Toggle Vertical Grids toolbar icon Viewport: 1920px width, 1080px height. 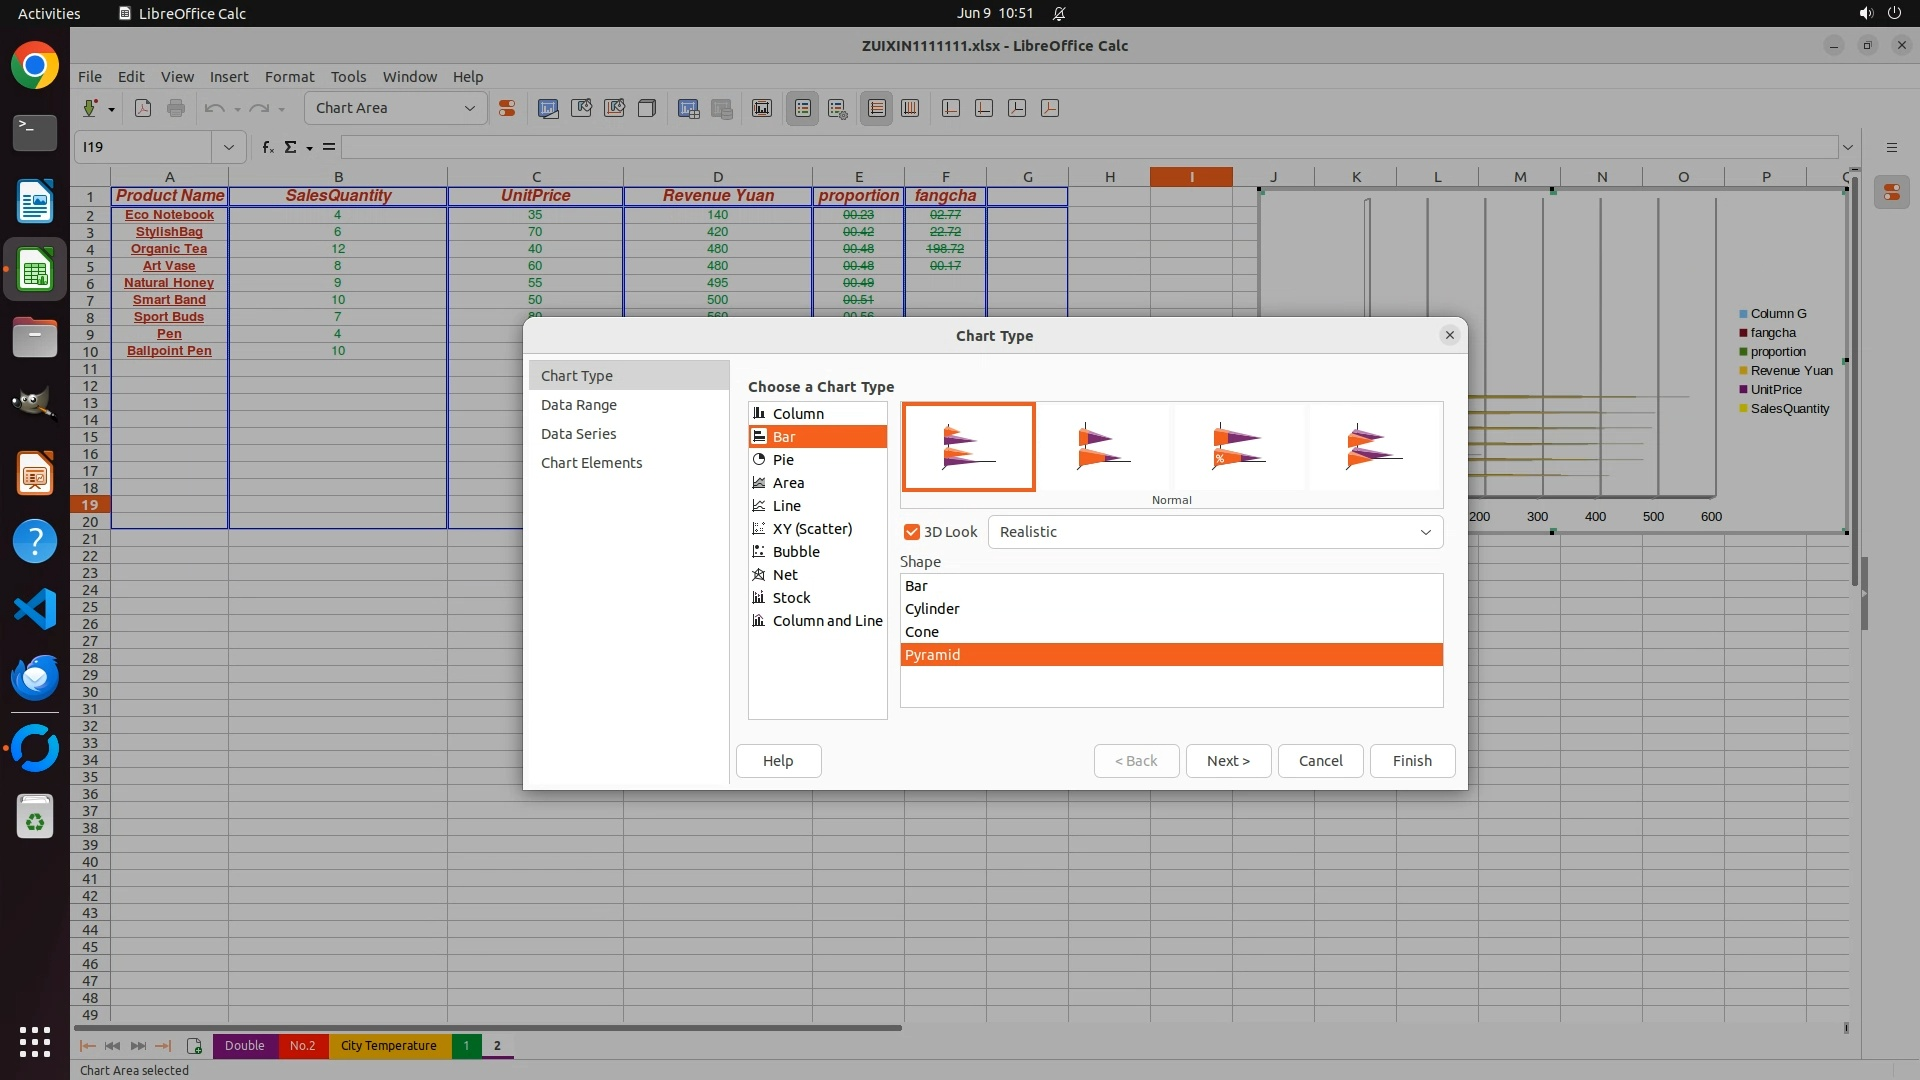pyautogui.click(x=910, y=108)
